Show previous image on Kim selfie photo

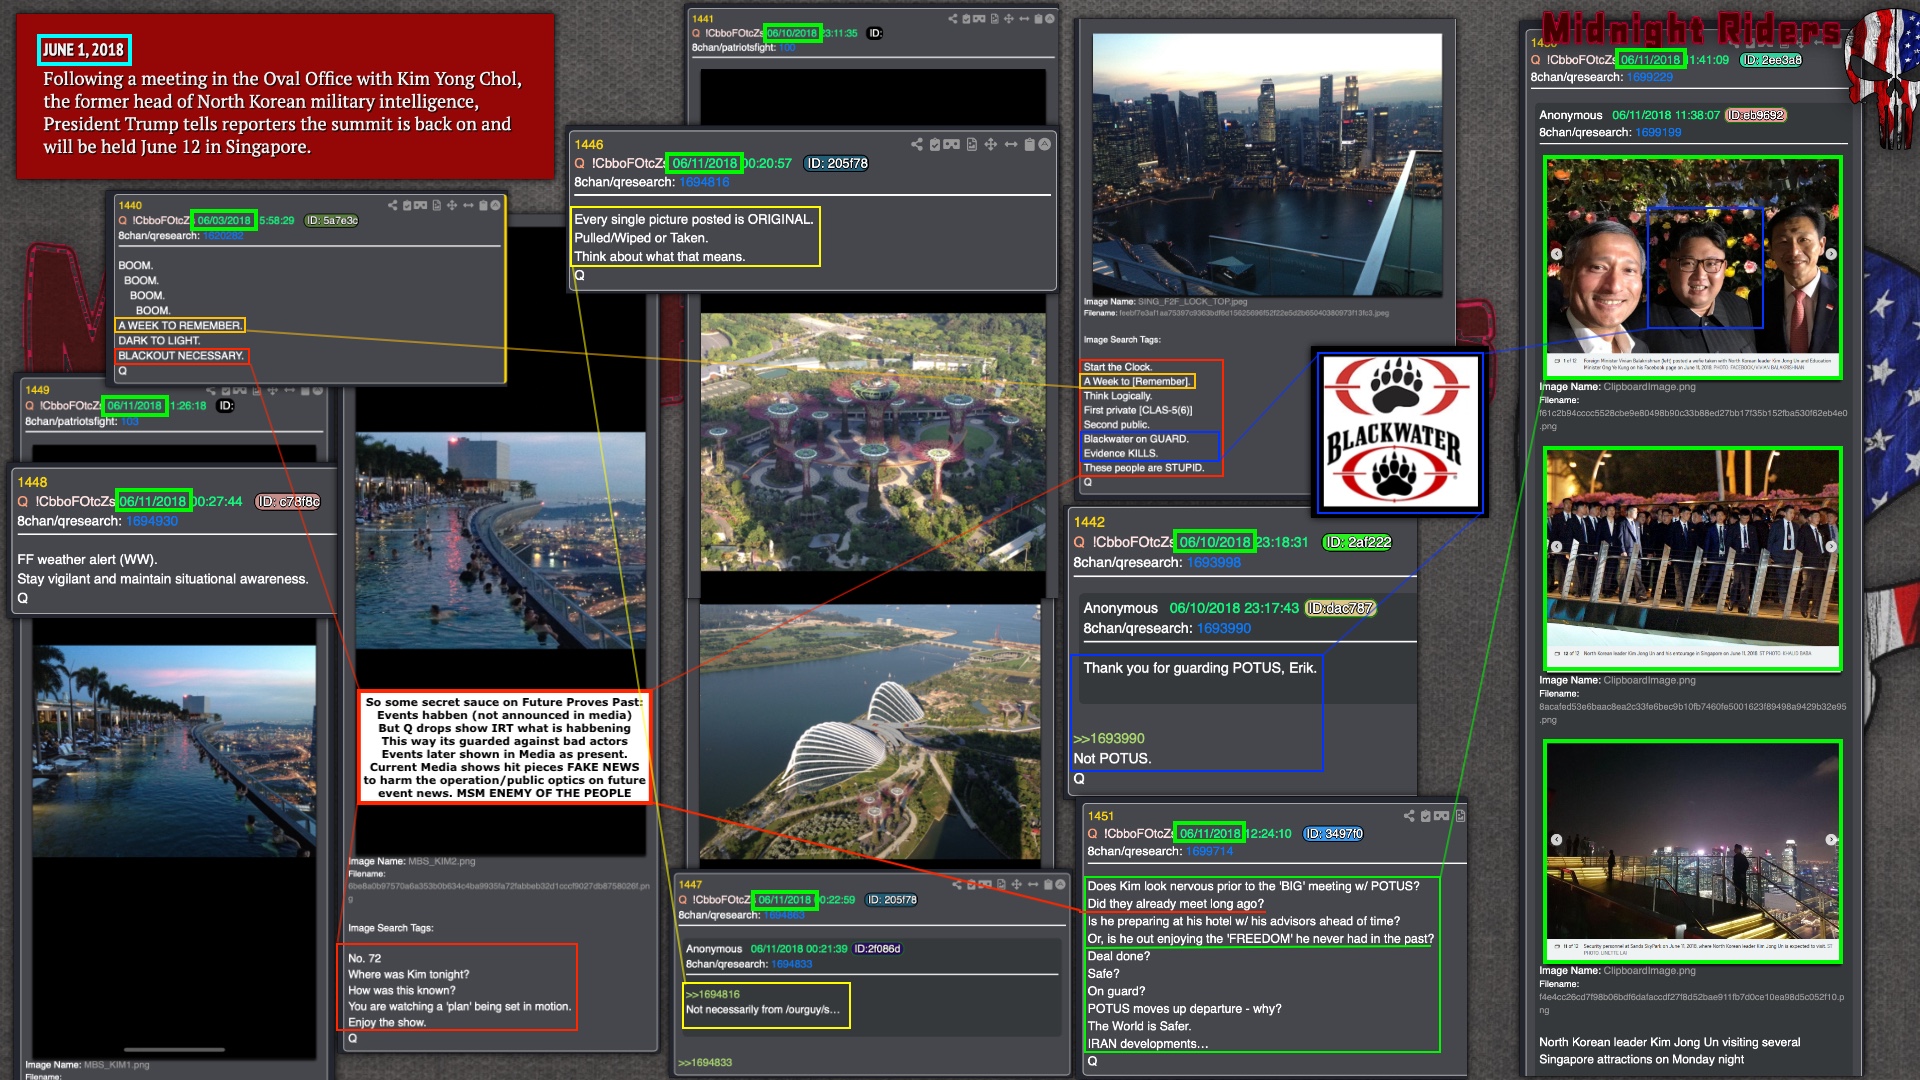pos(1556,254)
